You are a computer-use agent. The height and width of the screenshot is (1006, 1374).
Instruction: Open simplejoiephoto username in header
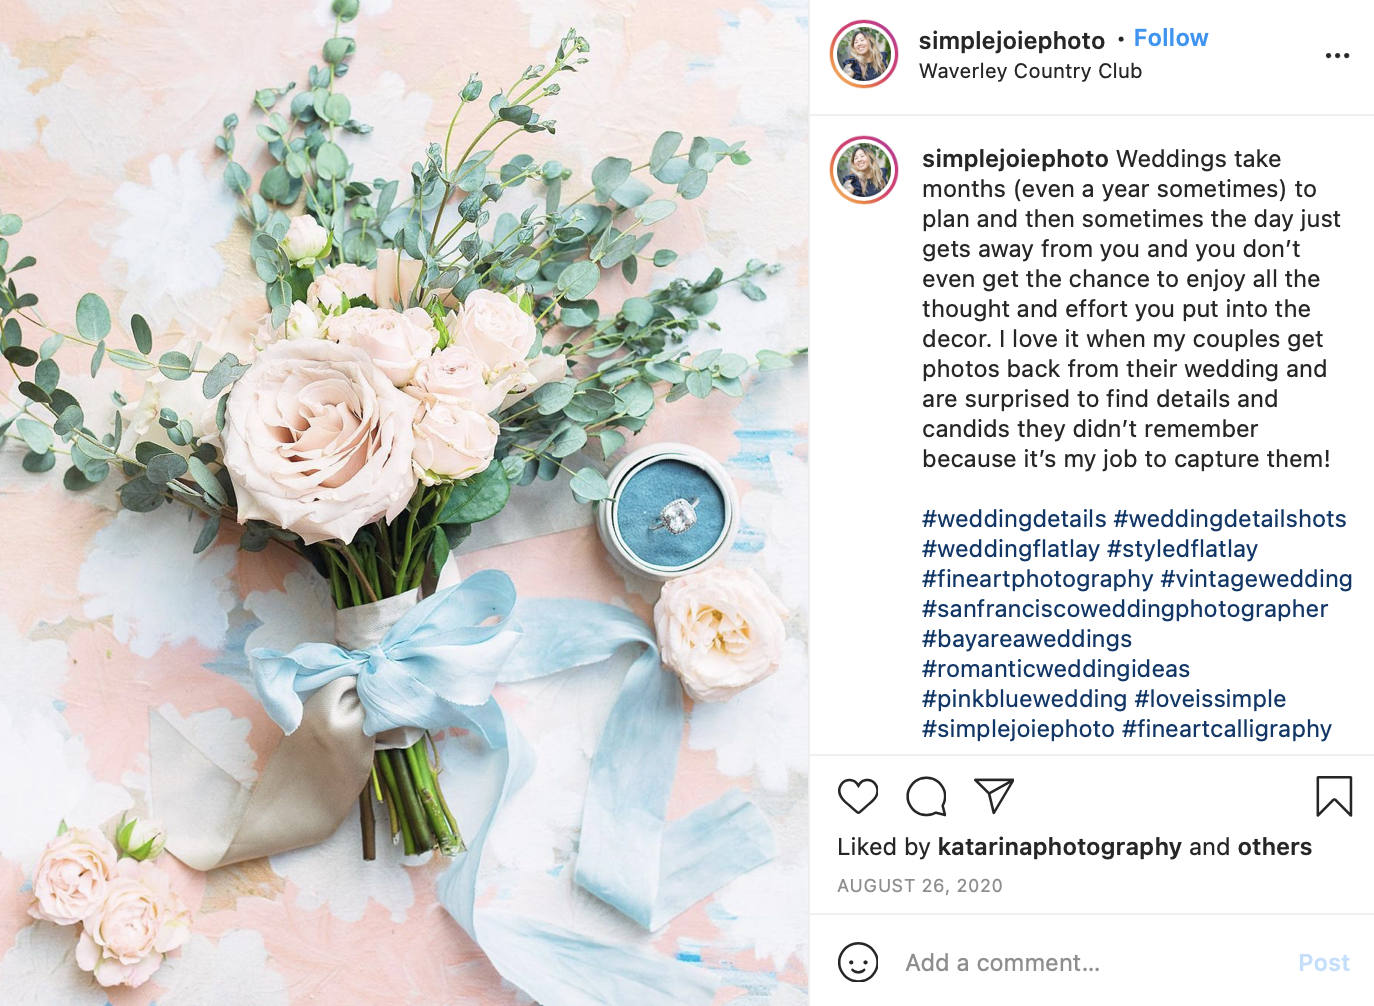point(1012,40)
